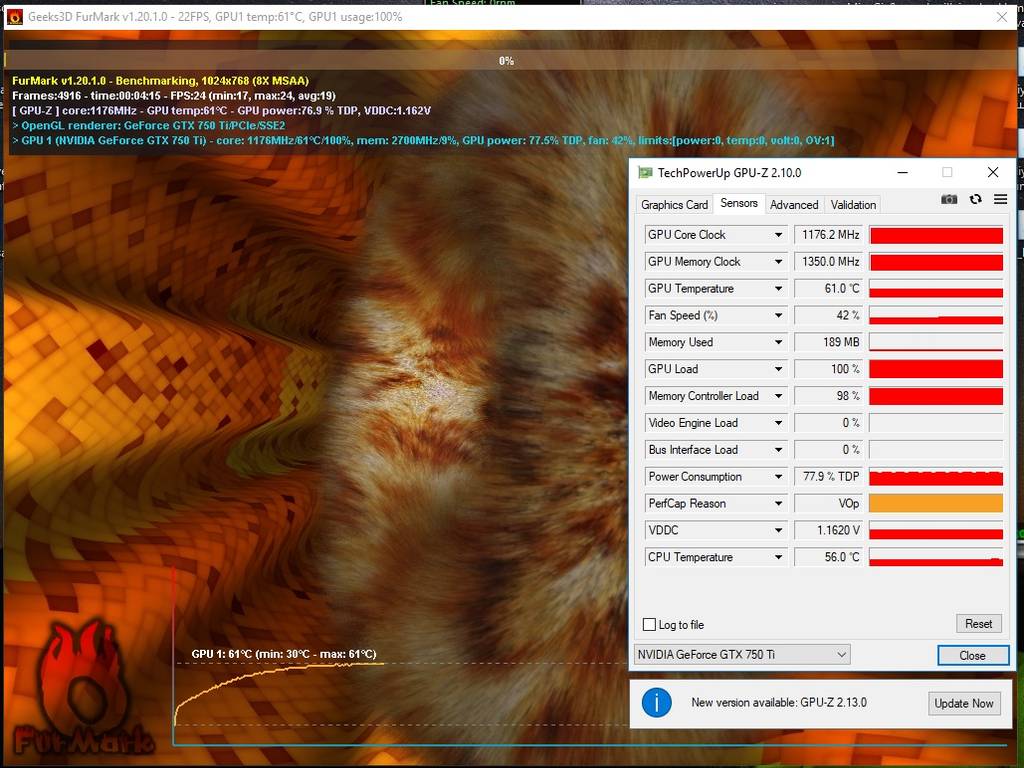
Task: Click the OpenGL renderer line in FurMark
Action: [x=149, y=125]
